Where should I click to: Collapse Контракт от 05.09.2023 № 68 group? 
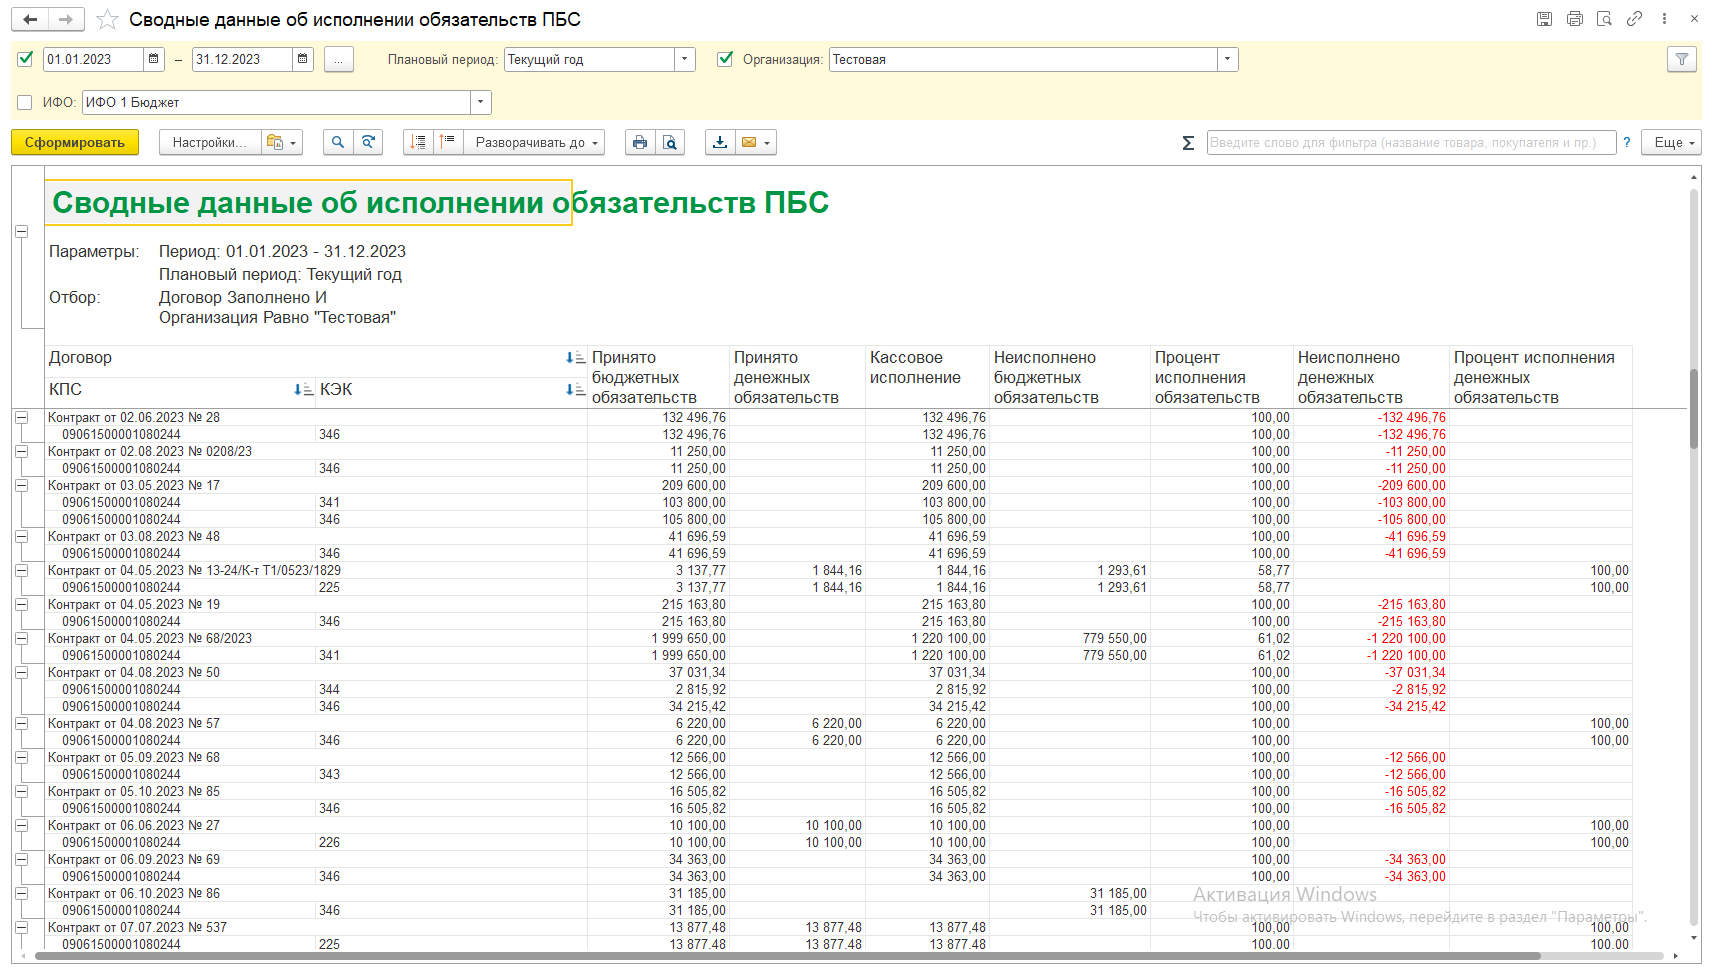click(x=21, y=758)
